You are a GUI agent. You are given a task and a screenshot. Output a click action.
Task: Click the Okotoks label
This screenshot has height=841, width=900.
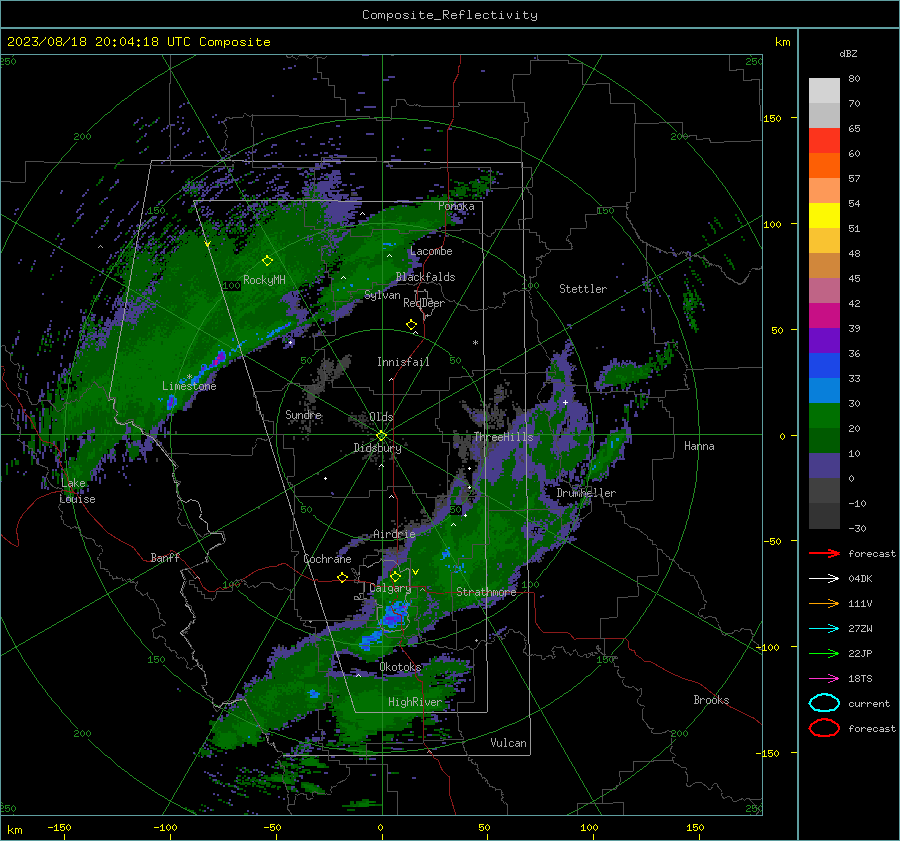pyautogui.click(x=400, y=667)
